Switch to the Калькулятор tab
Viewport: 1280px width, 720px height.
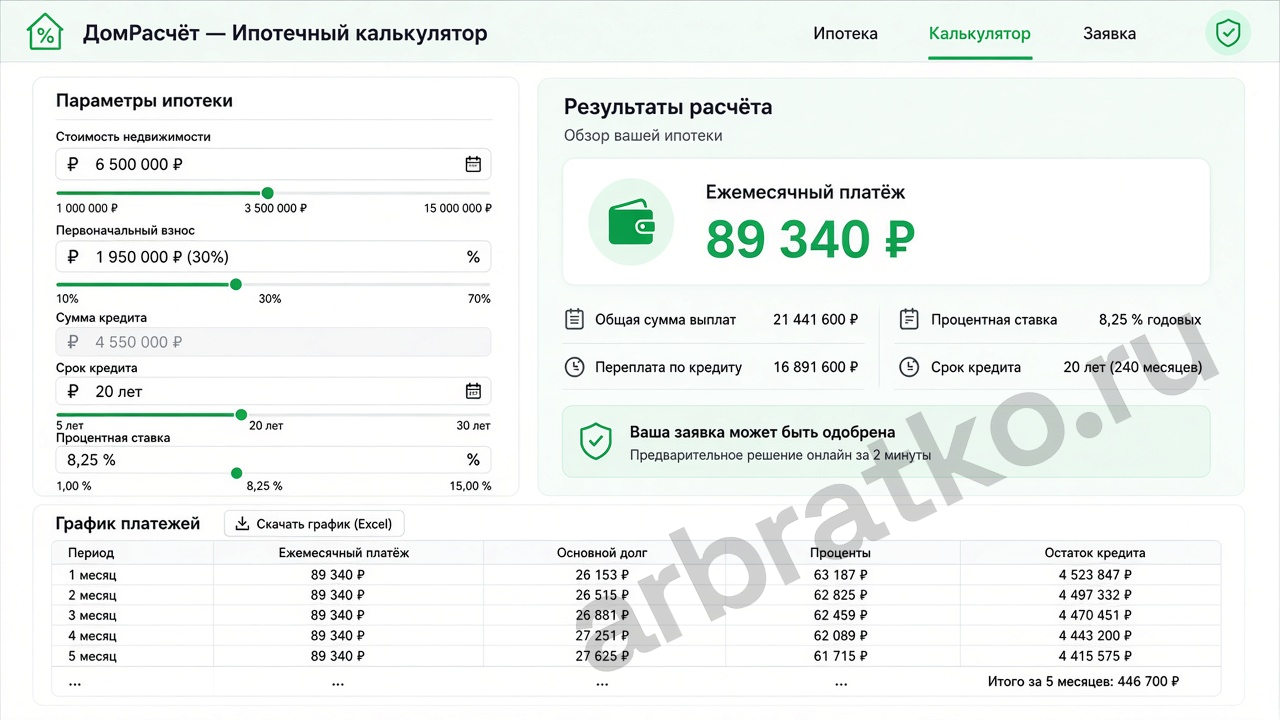pos(980,34)
